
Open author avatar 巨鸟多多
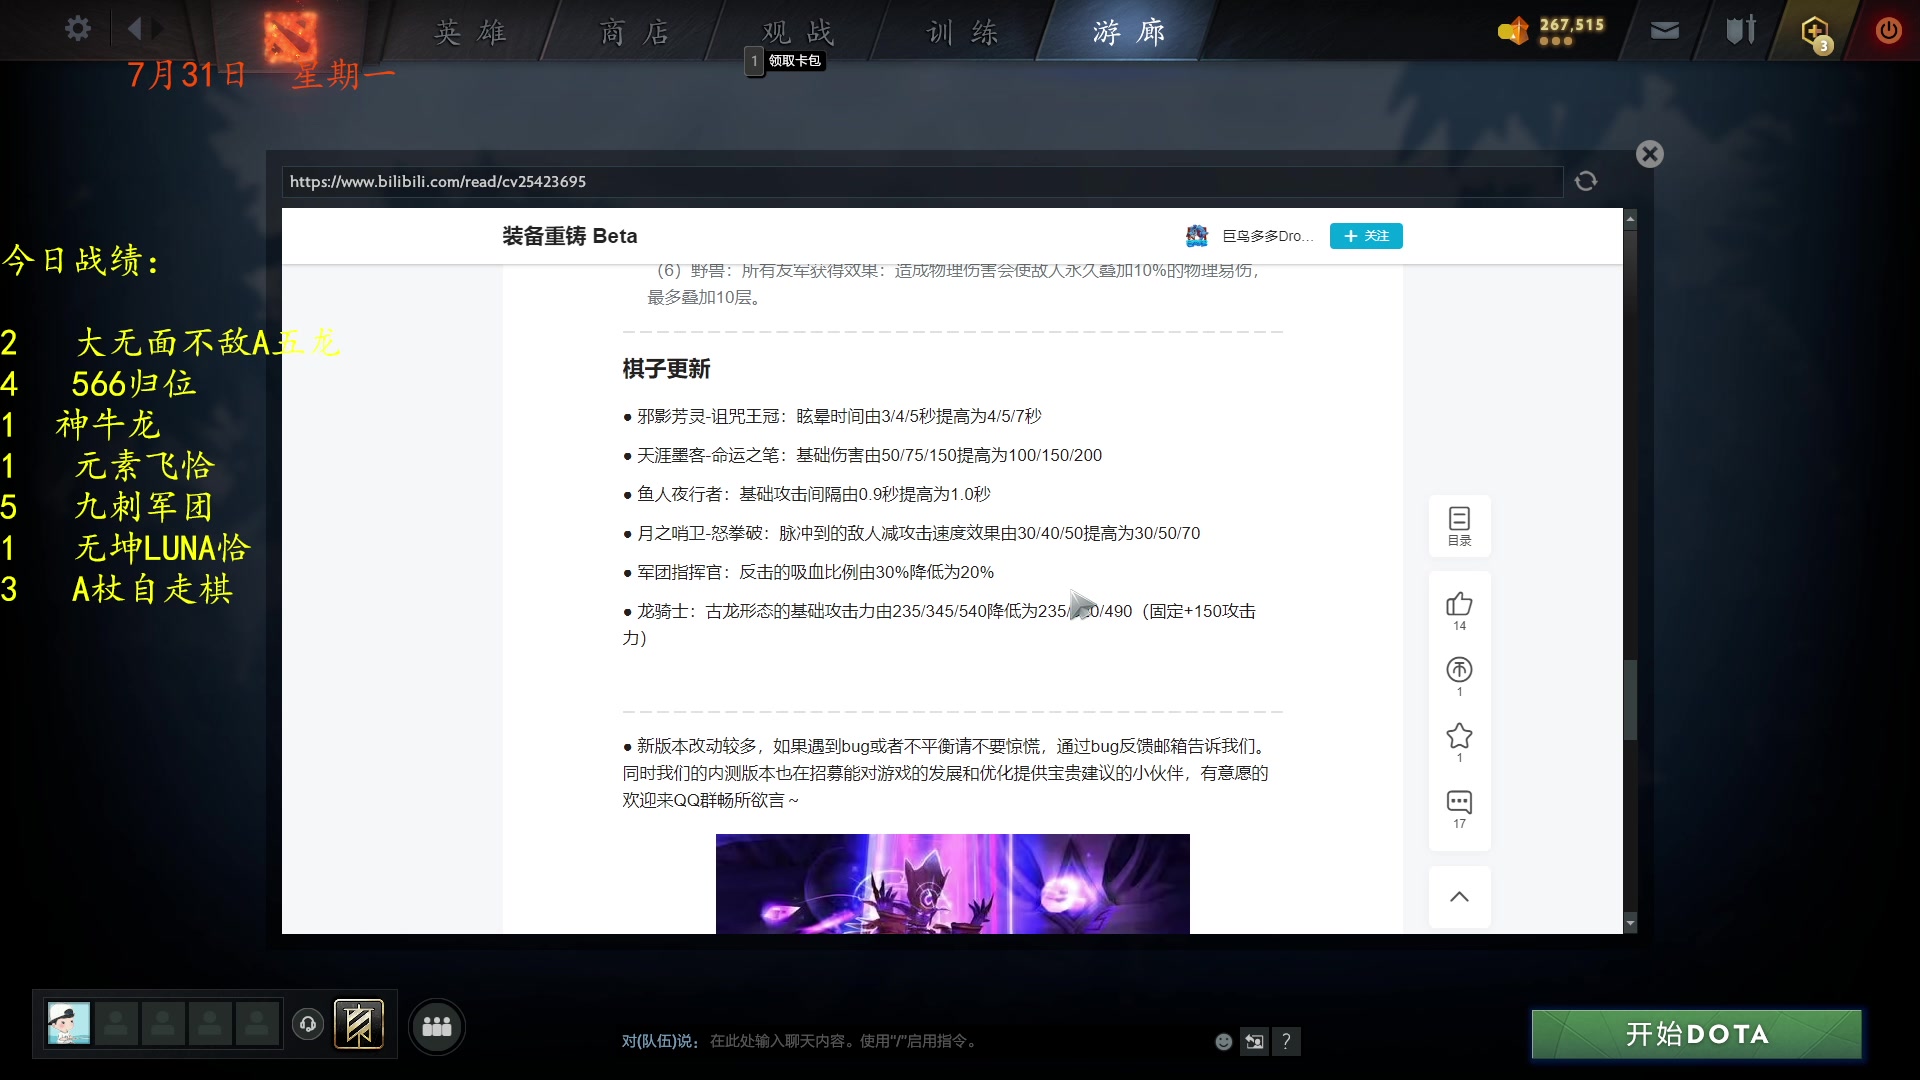coord(1197,236)
